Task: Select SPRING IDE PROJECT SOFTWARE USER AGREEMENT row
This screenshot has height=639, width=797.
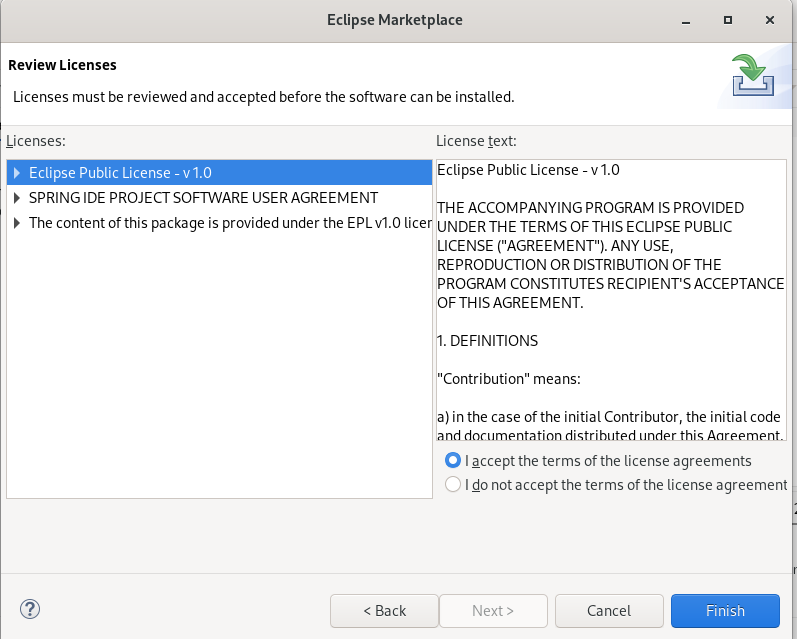Action: (x=220, y=198)
